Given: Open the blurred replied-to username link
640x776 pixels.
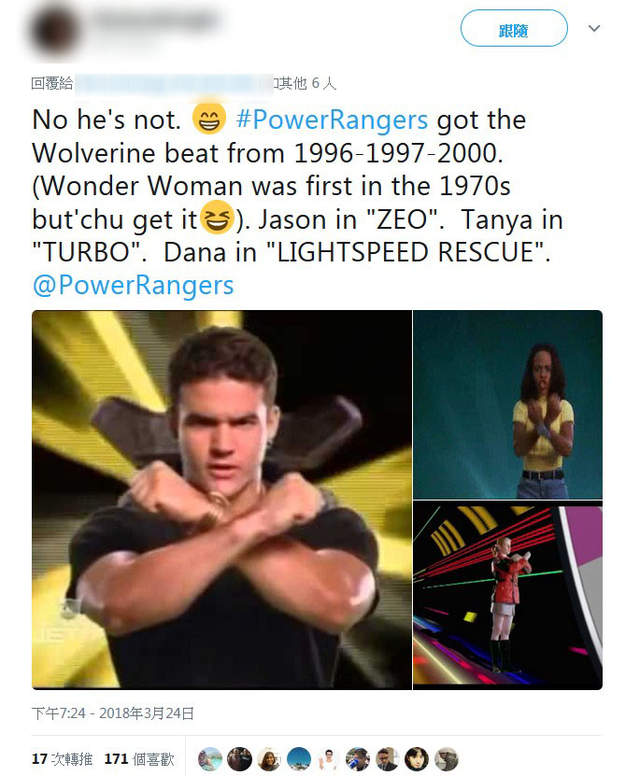Looking at the screenshot, I should coord(174,84).
